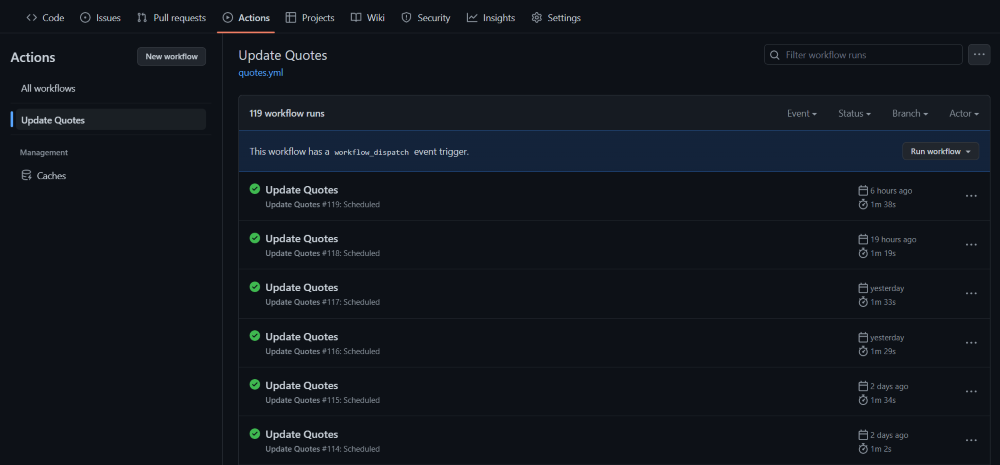1000x465 pixels.
Task: Open Update Quotes run #118
Action: coord(302,239)
